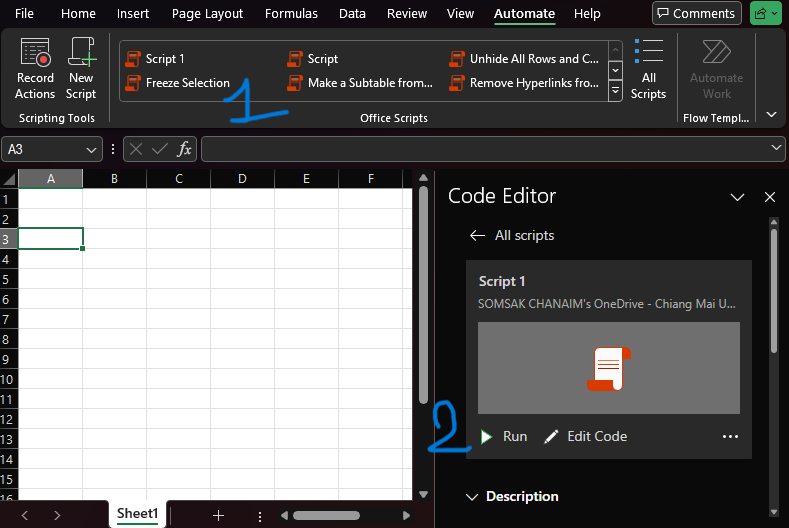789x528 pixels.
Task: Open the All Scripts list icon
Action: (x=648, y=68)
